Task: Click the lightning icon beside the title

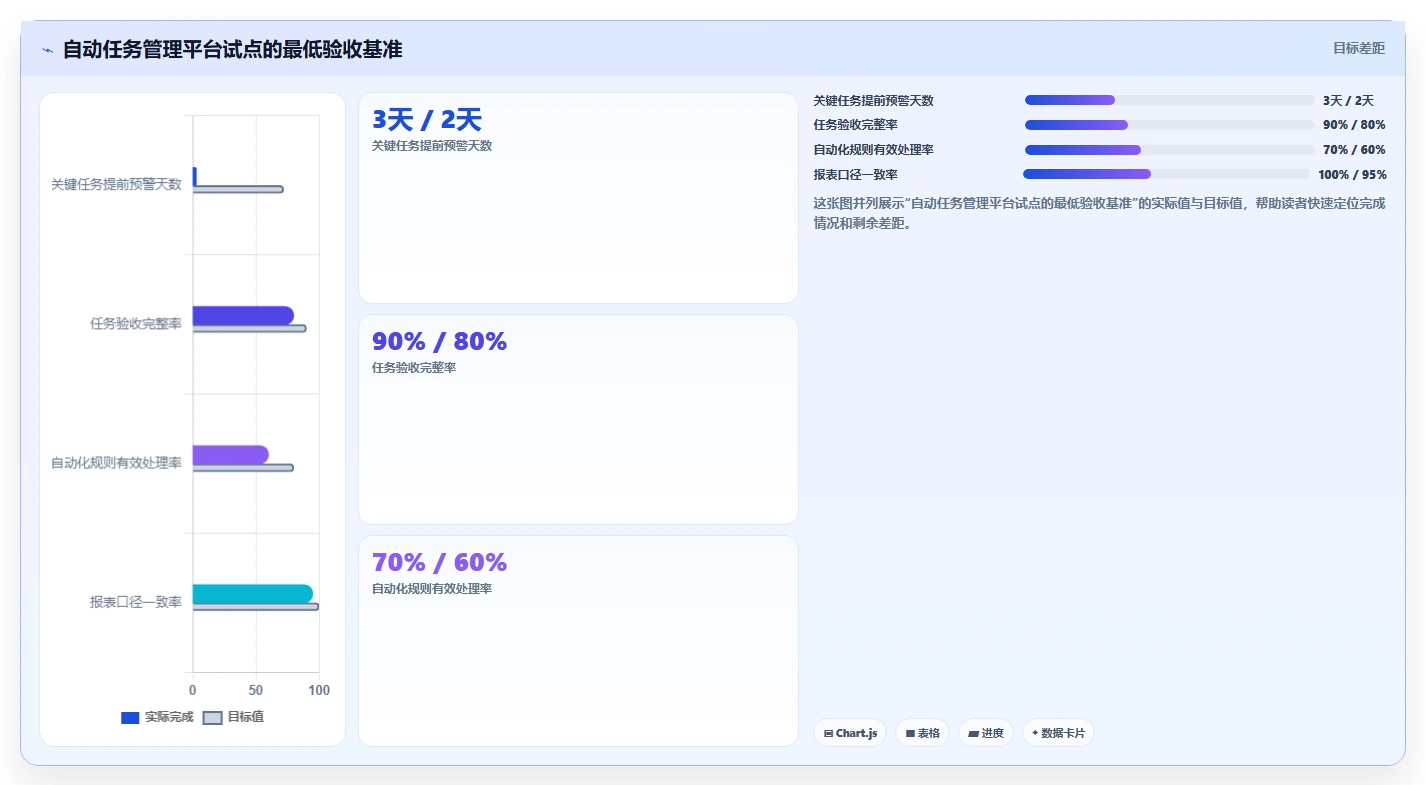Action: (47, 50)
